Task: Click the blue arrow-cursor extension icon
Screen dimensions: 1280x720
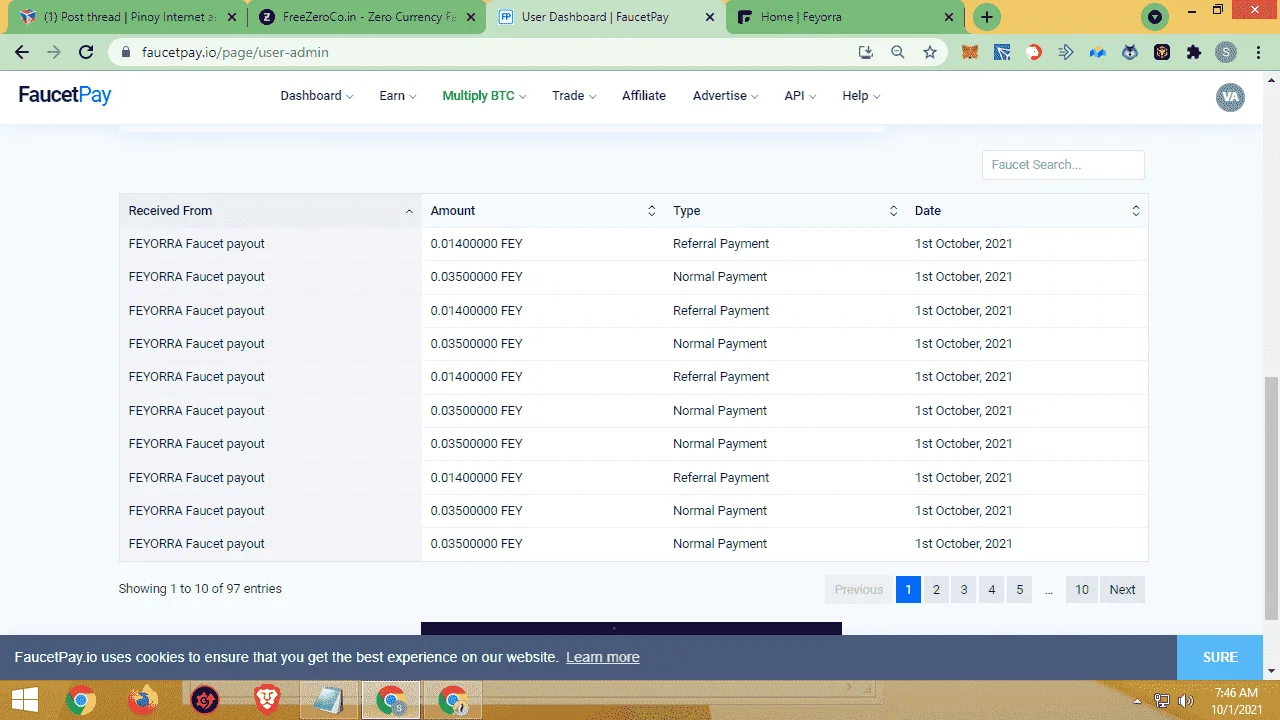Action: [1002, 52]
